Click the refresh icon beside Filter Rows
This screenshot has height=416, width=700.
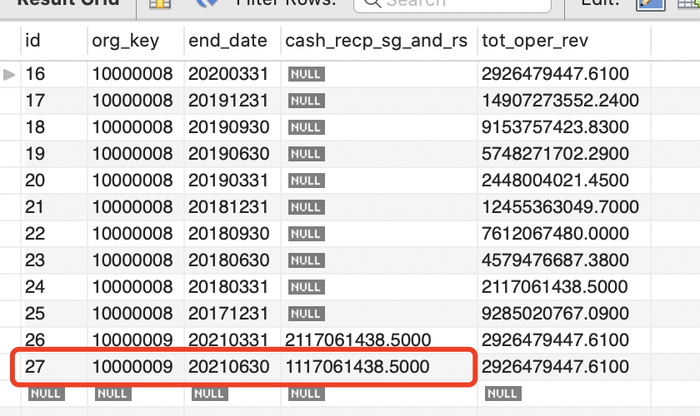pyautogui.click(x=206, y=4)
